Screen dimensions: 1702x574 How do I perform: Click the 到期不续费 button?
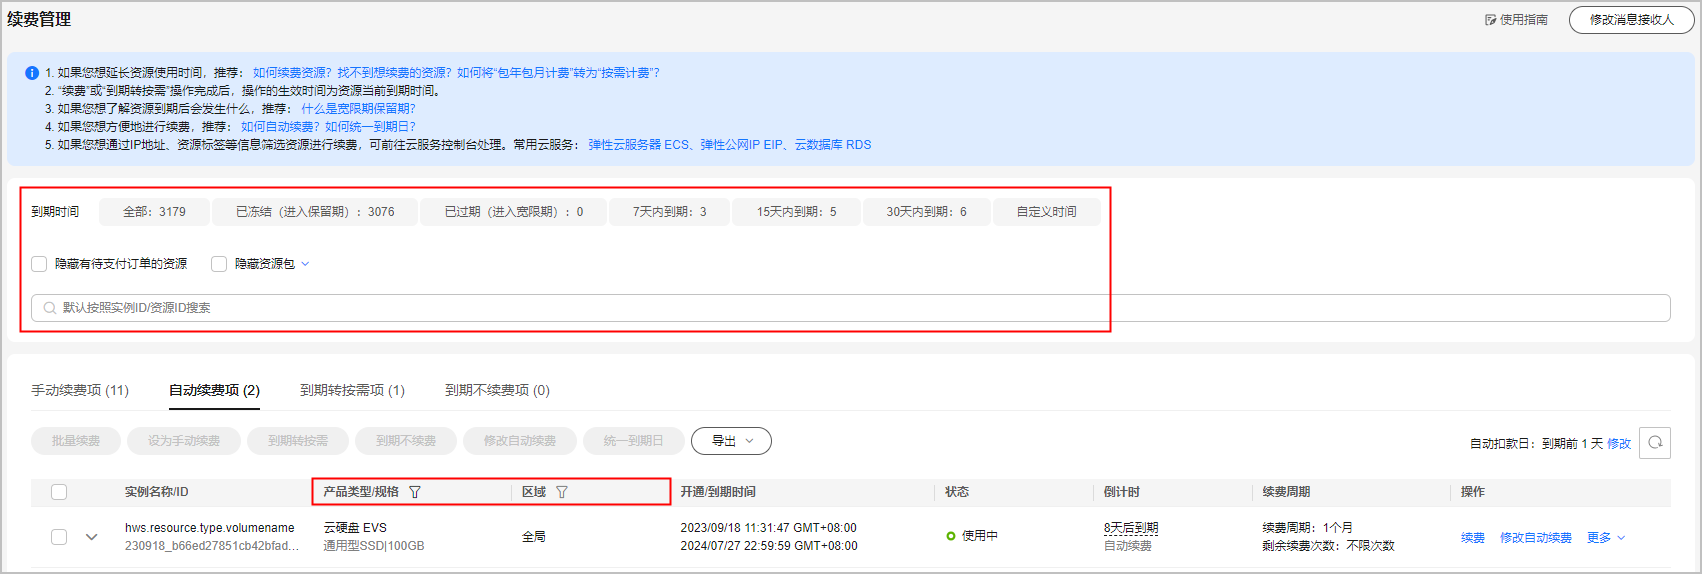click(x=406, y=441)
